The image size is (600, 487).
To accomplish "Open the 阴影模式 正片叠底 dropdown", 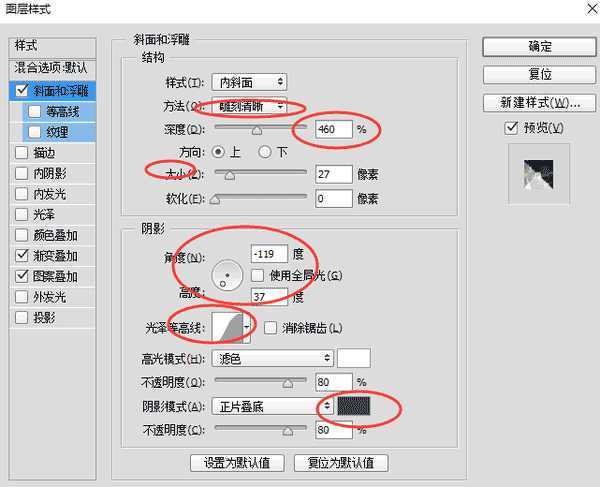I will point(272,407).
